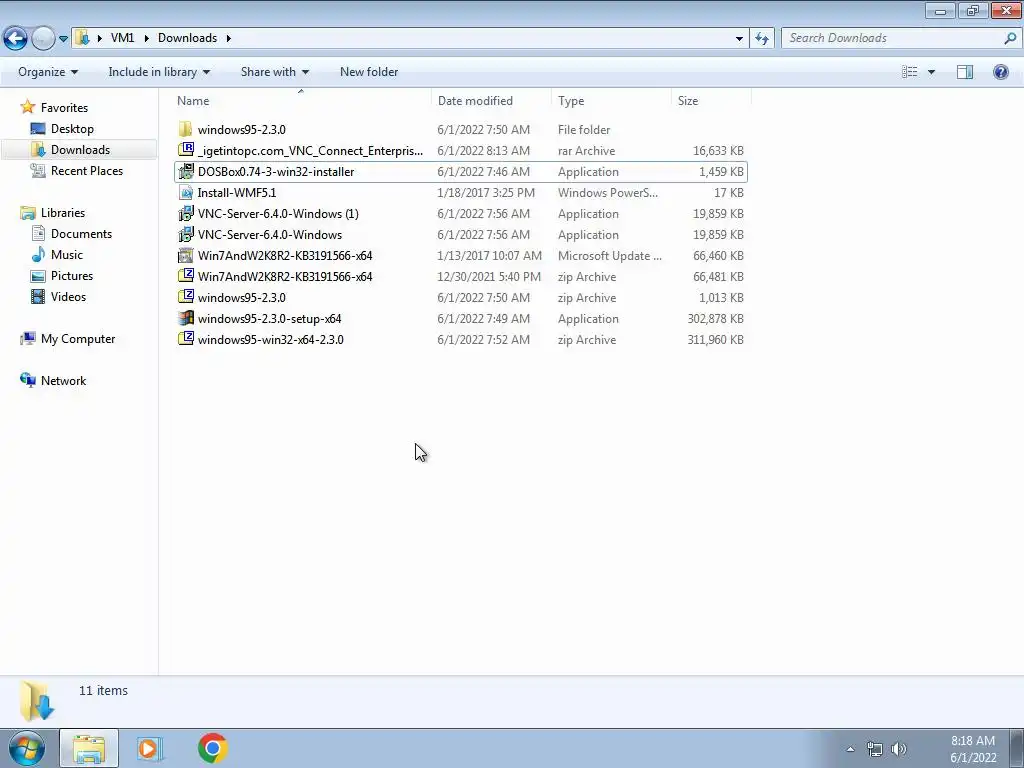Select windows95-2.3.0 zip archive icon
Screen dimensions: 1024x768
185,296
